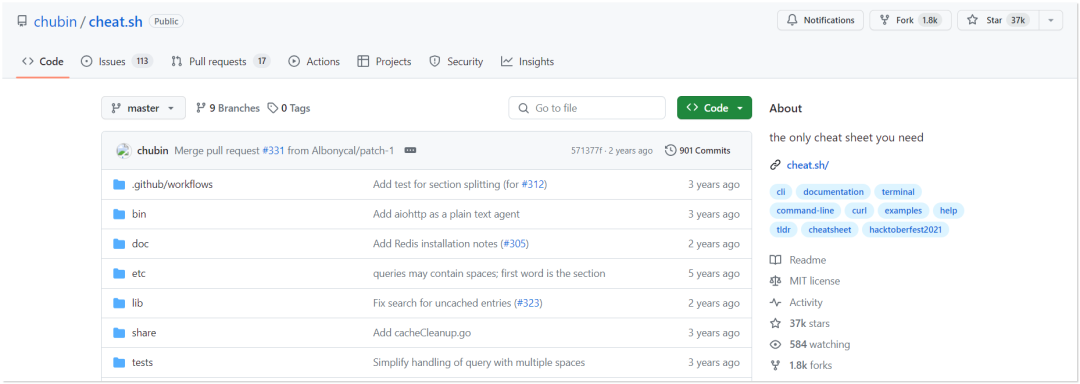This screenshot has height=384, width=1080.
Task: Star the repository with Star button
Action: 998,20
